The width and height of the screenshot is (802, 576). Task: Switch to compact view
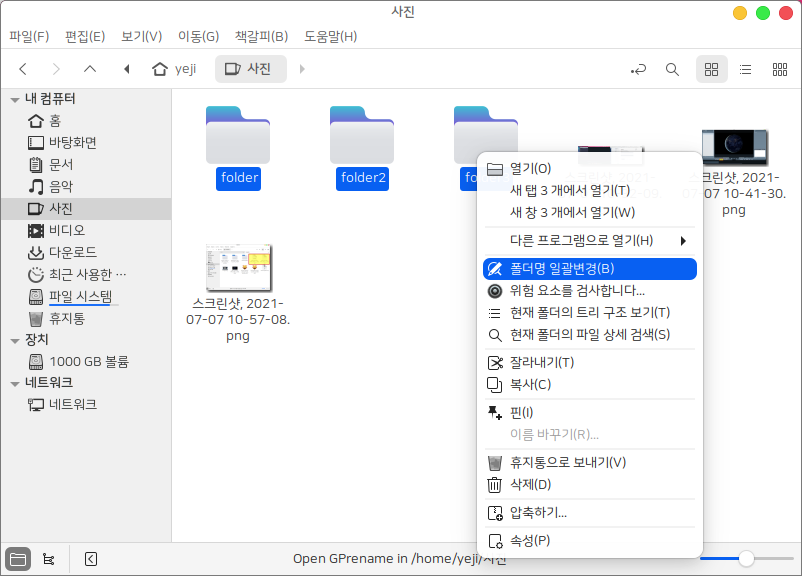click(x=779, y=69)
